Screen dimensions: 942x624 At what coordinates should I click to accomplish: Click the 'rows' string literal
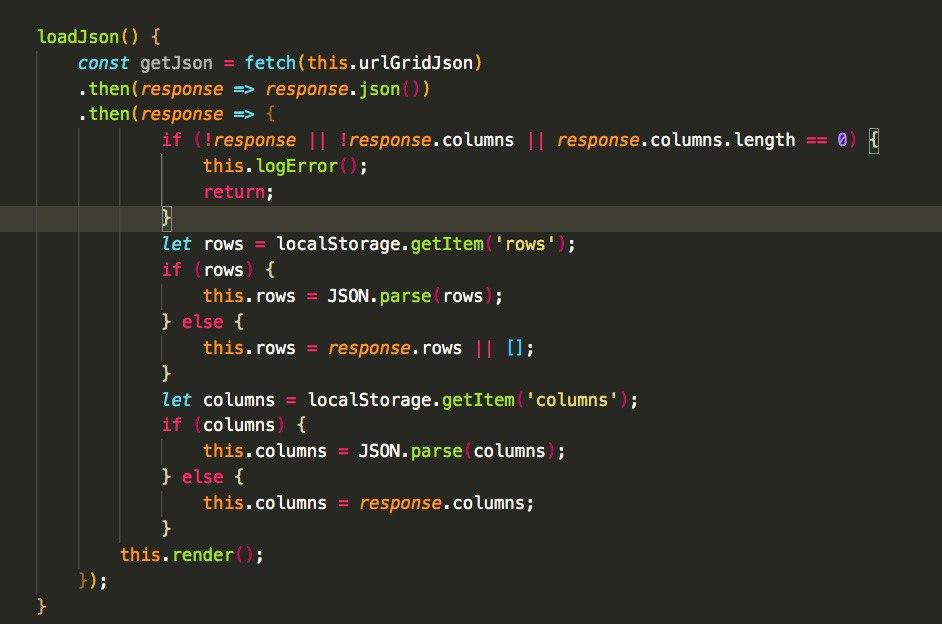click(524, 244)
